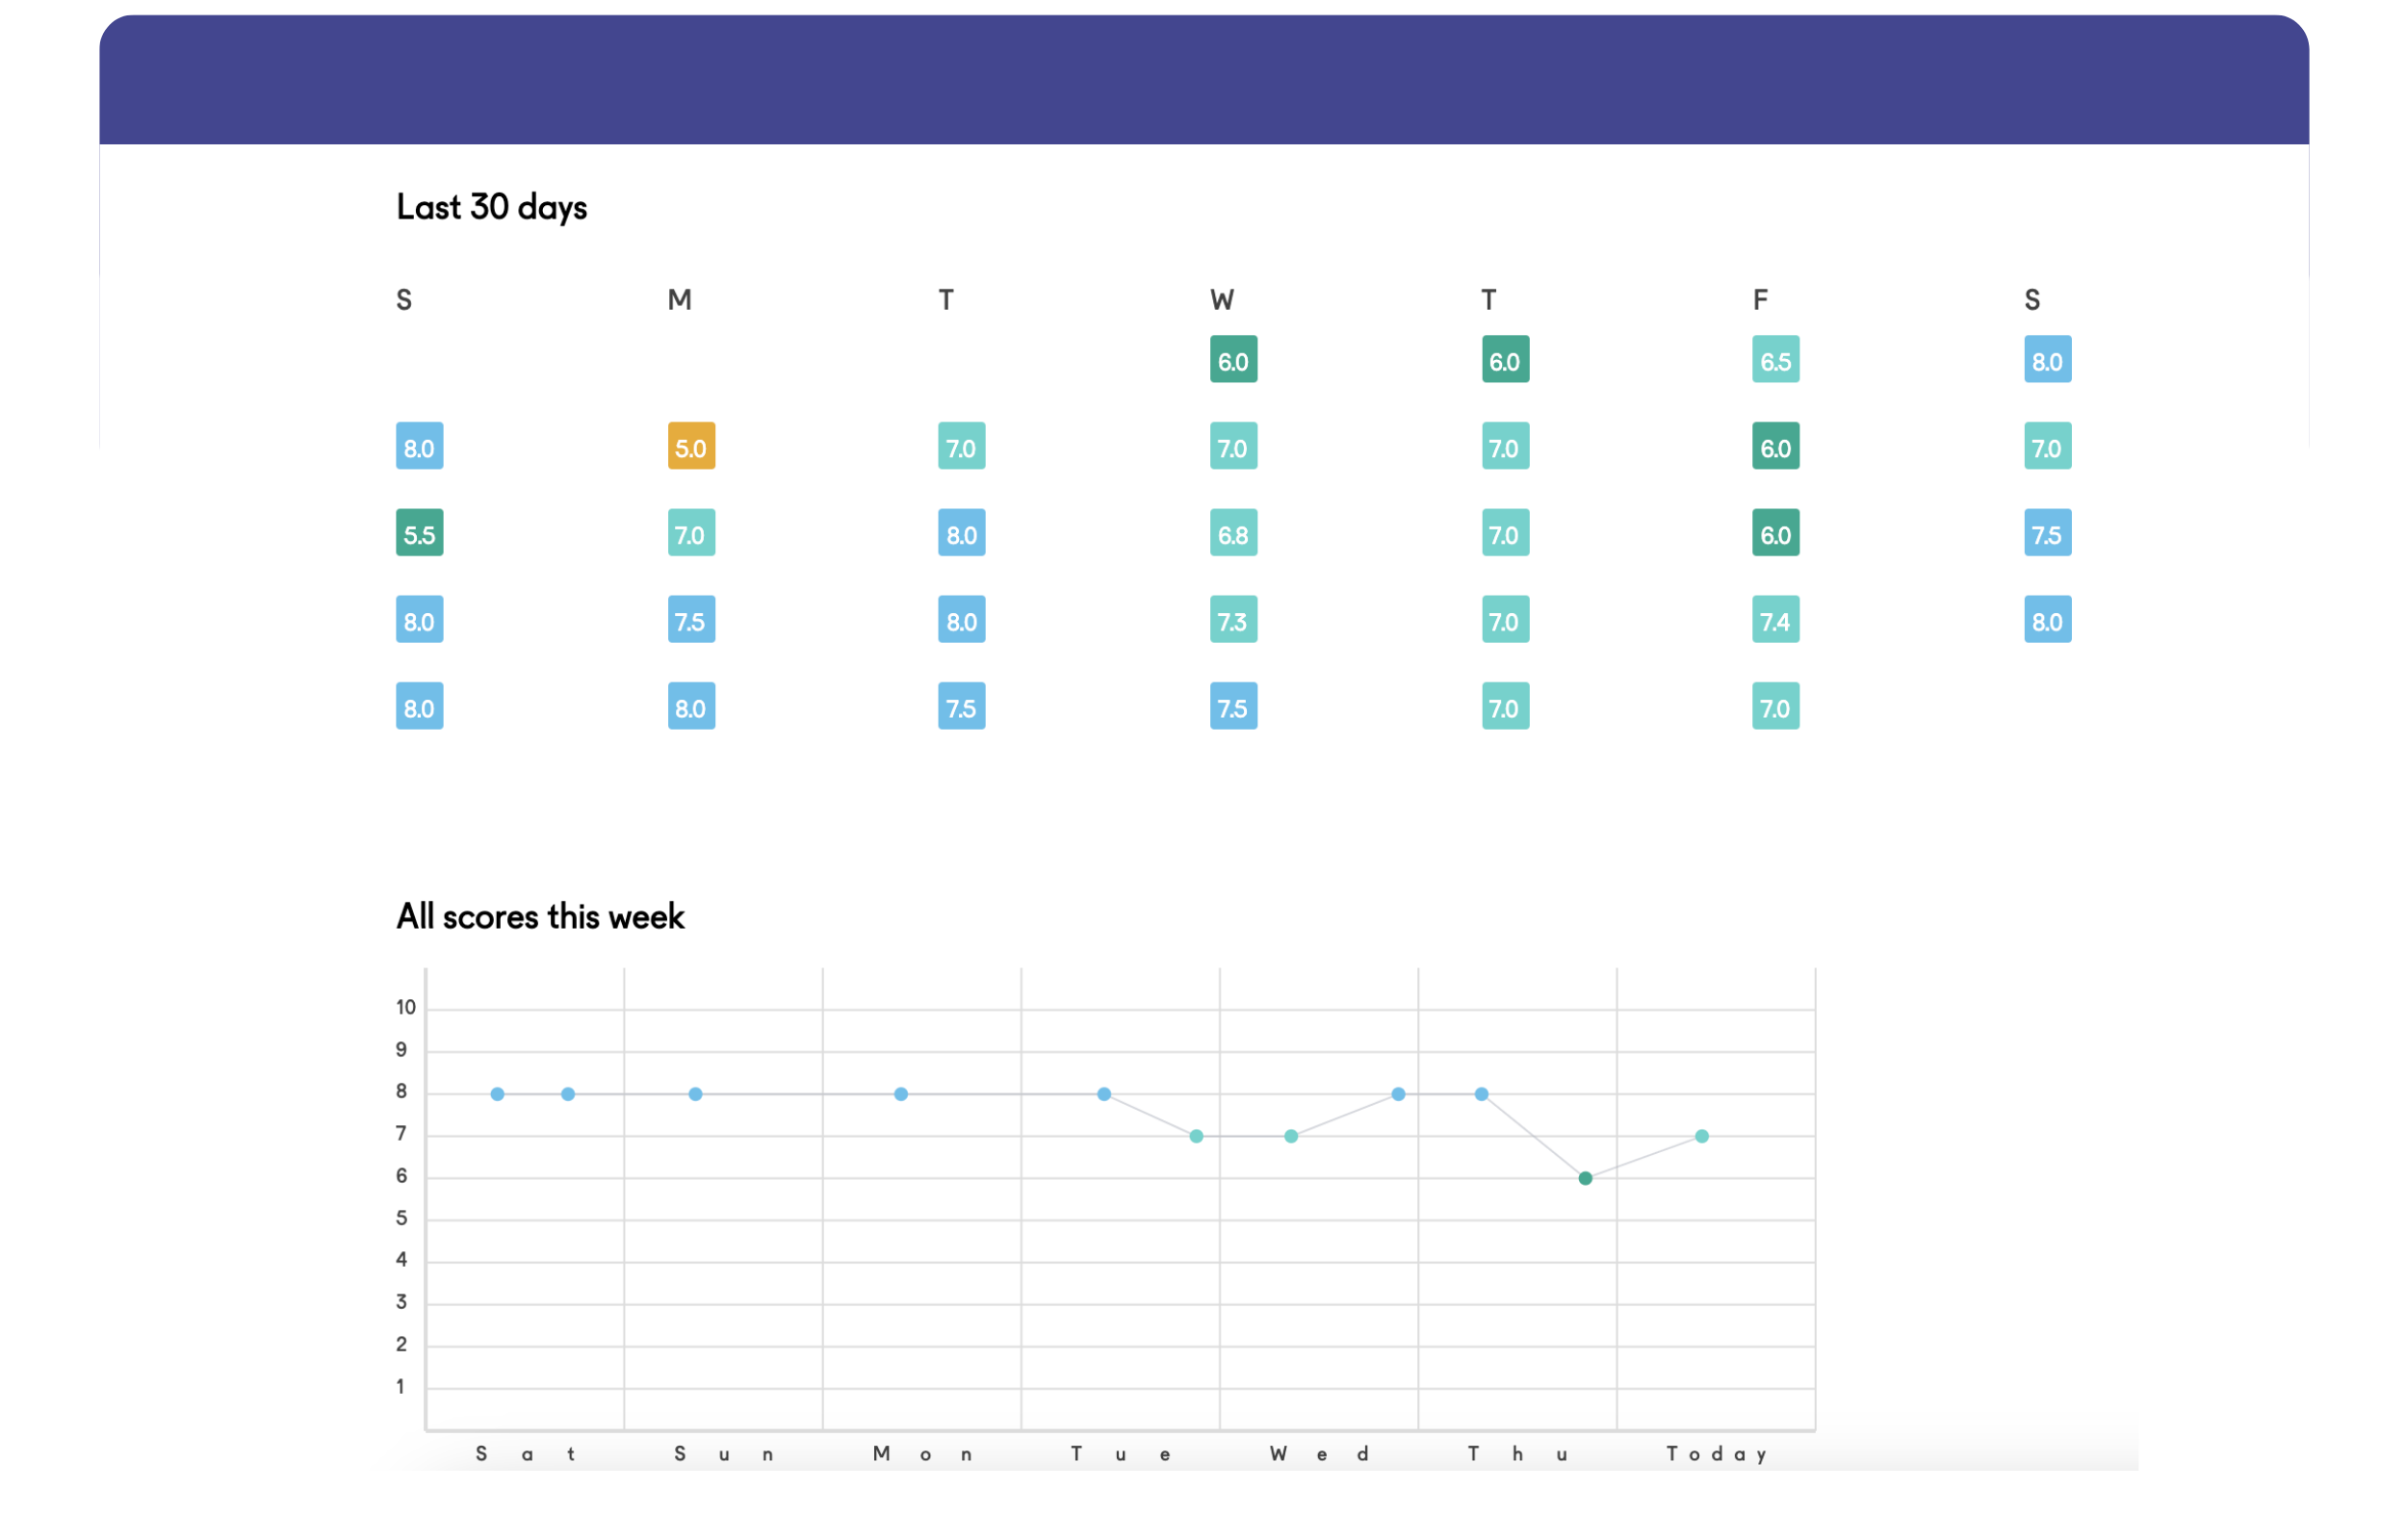
Task: Click the 'M' weekday column header
Action: (x=679, y=300)
